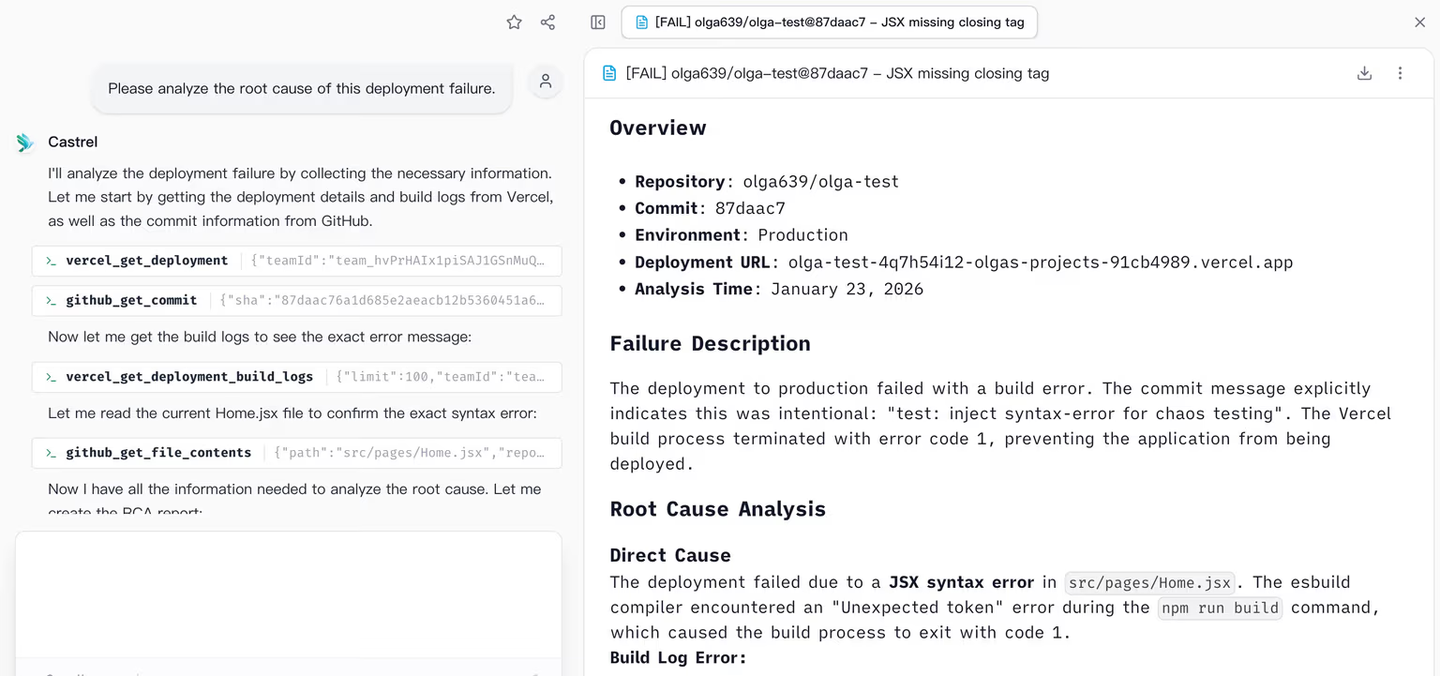This screenshot has height=676, width=1440.
Task: Click the Failure Description heading
Action: pos(710,344)
